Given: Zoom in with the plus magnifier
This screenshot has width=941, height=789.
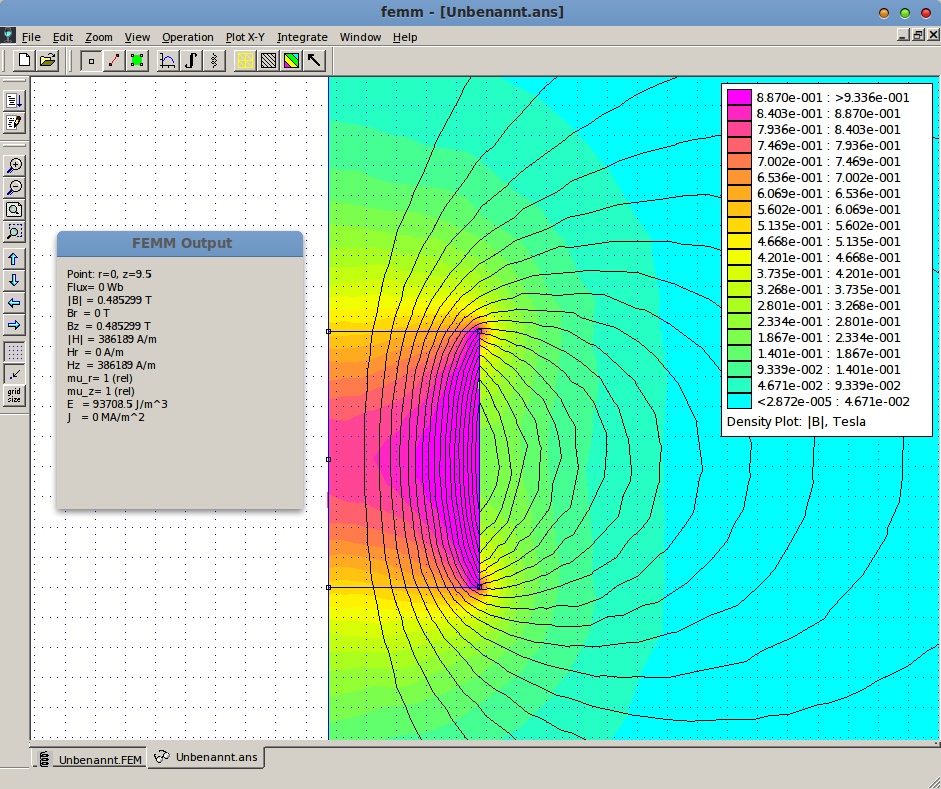Looking at the screenshot, I should coord(14,166).
